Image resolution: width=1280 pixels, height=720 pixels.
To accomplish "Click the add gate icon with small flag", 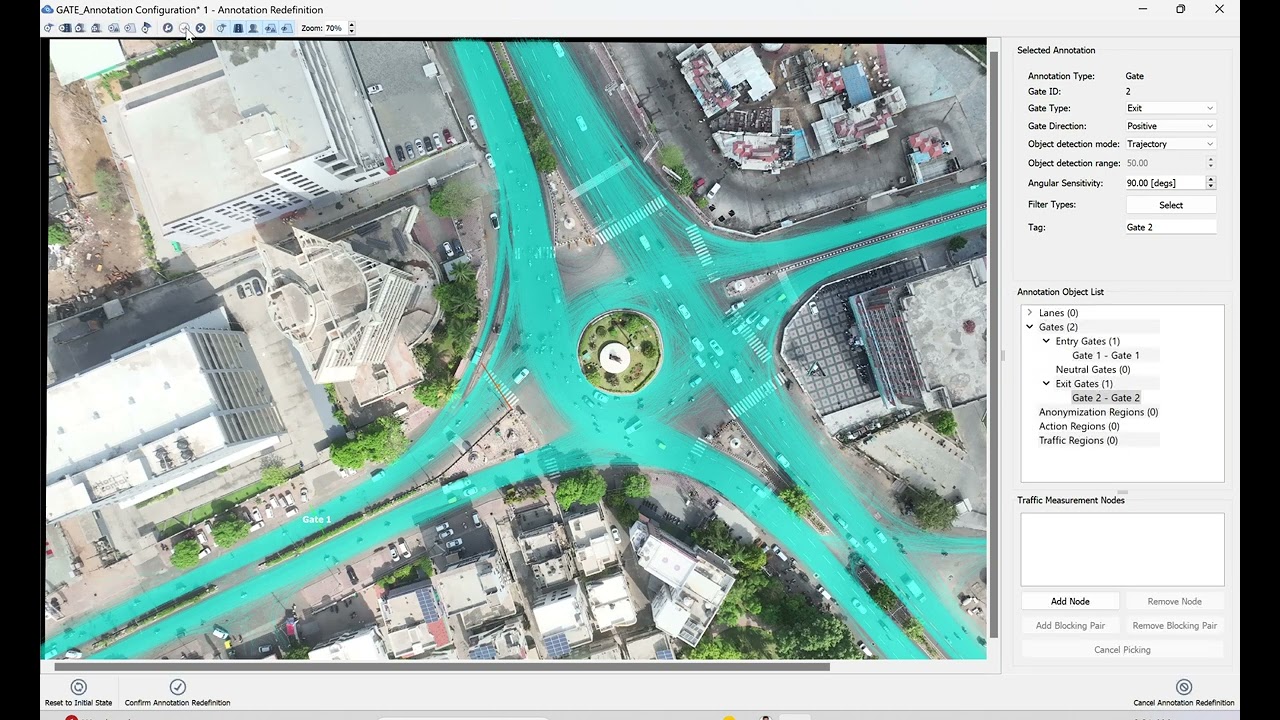I will pos(48,28).
